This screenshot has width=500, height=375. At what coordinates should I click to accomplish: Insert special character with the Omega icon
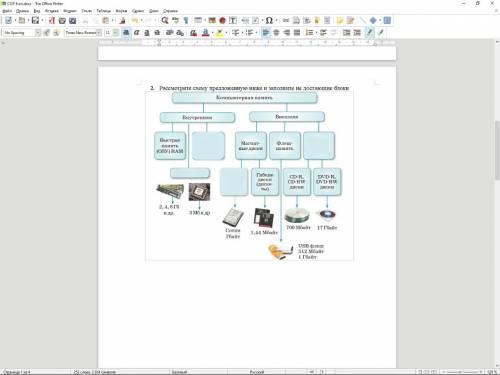(x=269, y=20)
